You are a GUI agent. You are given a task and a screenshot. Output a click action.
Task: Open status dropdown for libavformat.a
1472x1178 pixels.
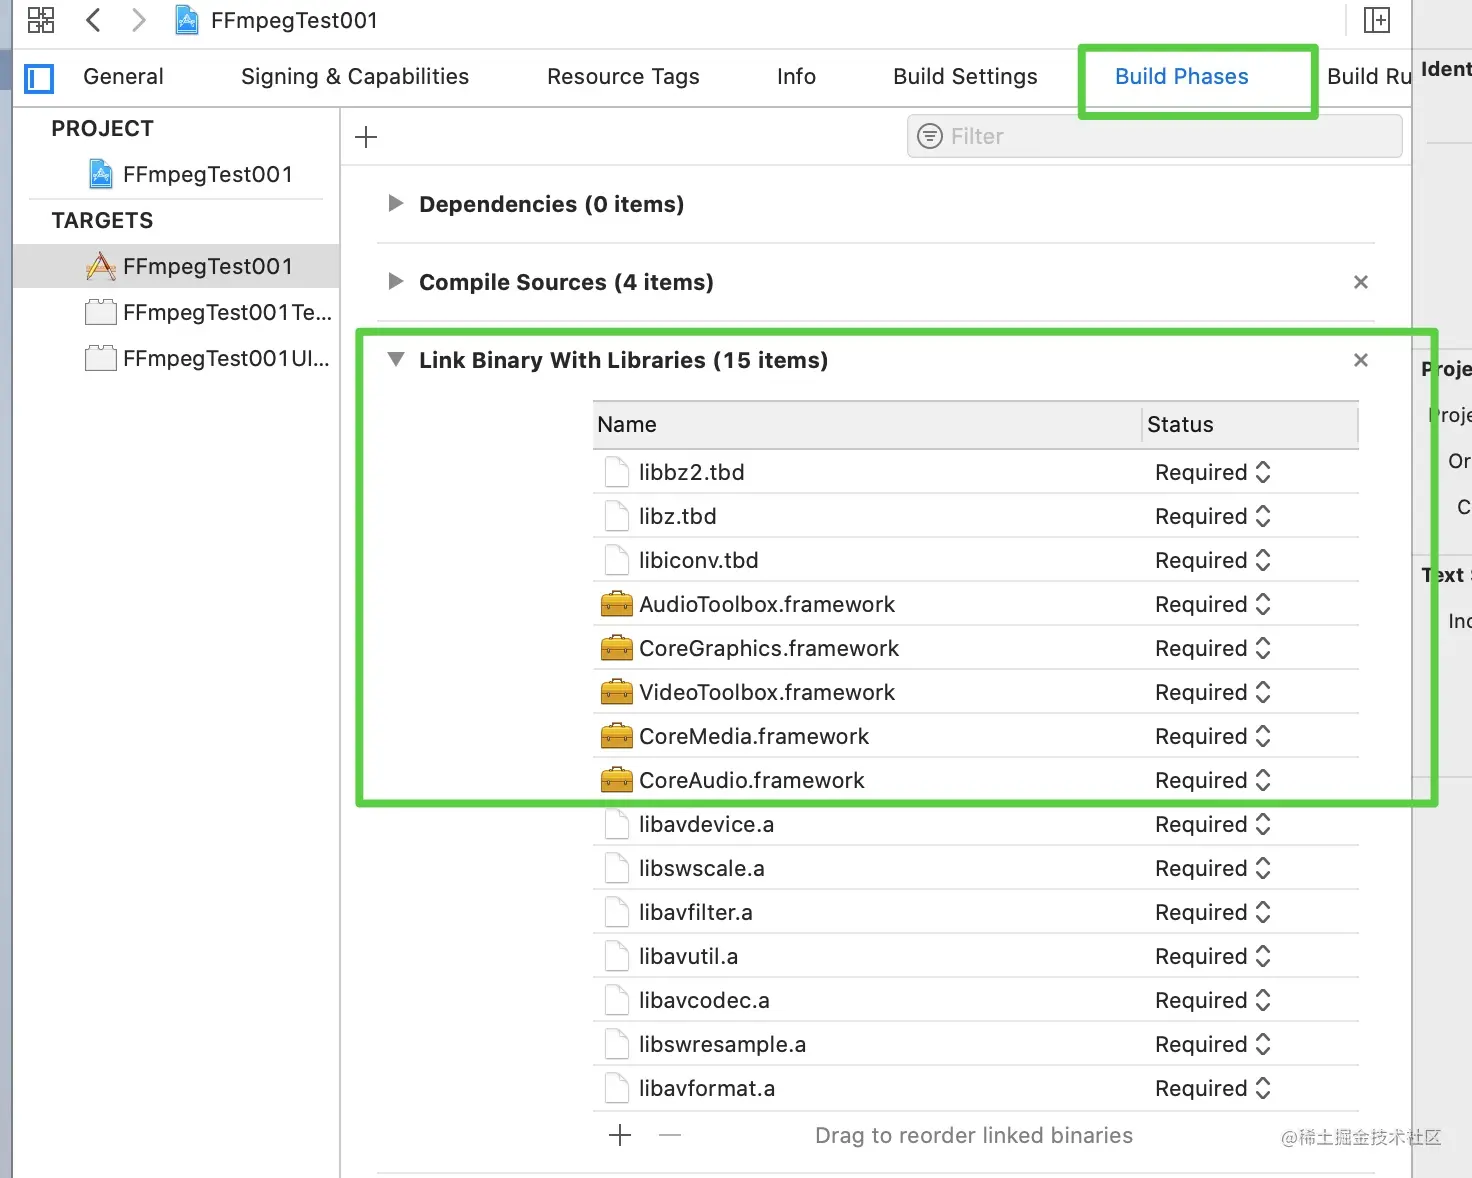click(x=1212, y=1088)
